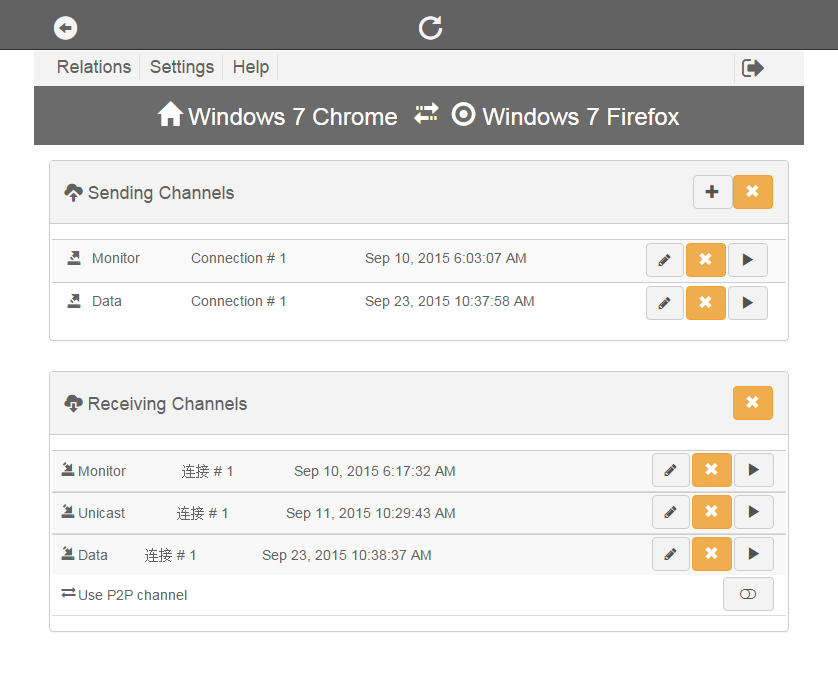Open the Relations menu
The height and width of the screenshot is (693, 838).
tap(93, 67)
